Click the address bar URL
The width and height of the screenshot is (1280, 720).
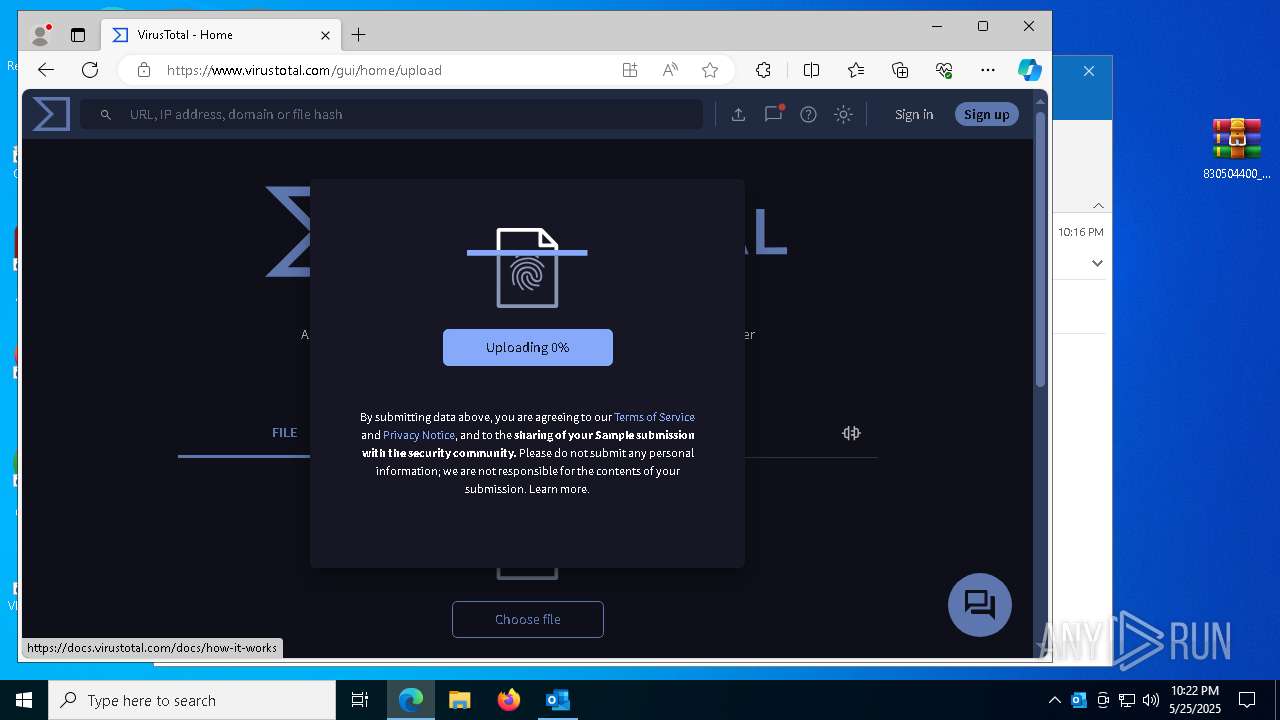[304, 70]
